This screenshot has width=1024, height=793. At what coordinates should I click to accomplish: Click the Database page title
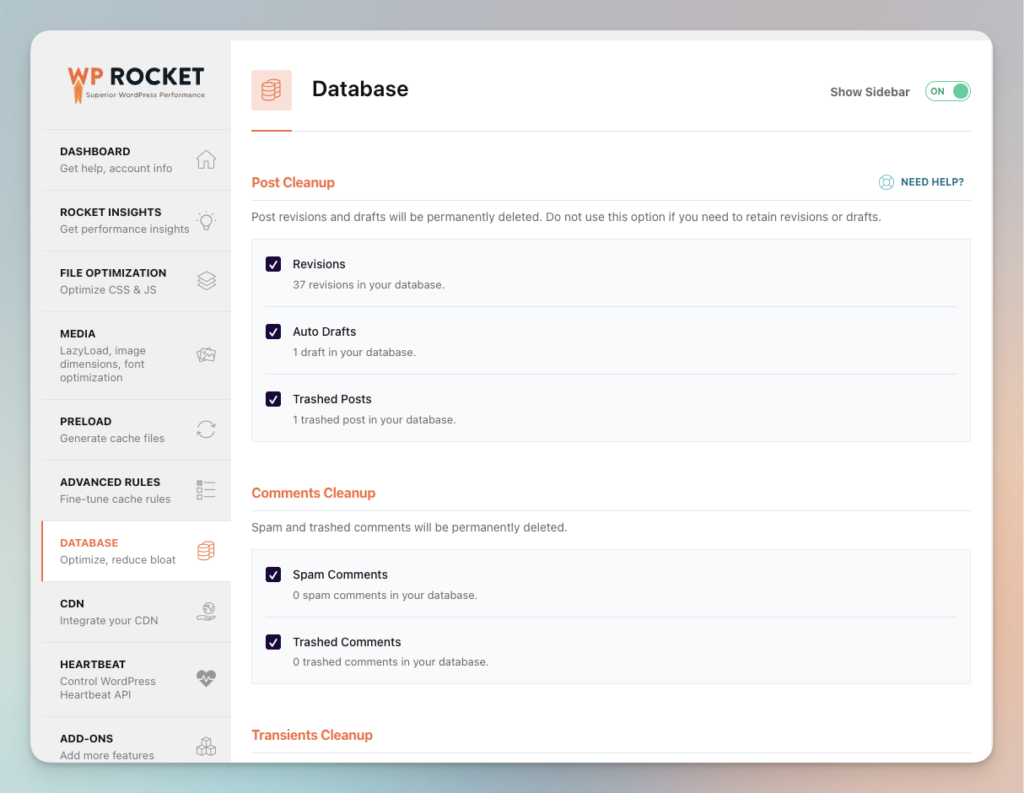[x=360, y=89]
